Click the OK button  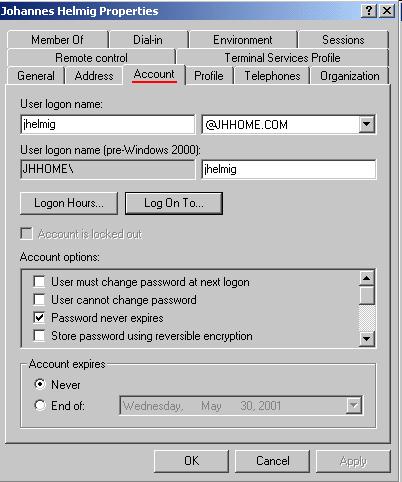pos(191,461)
